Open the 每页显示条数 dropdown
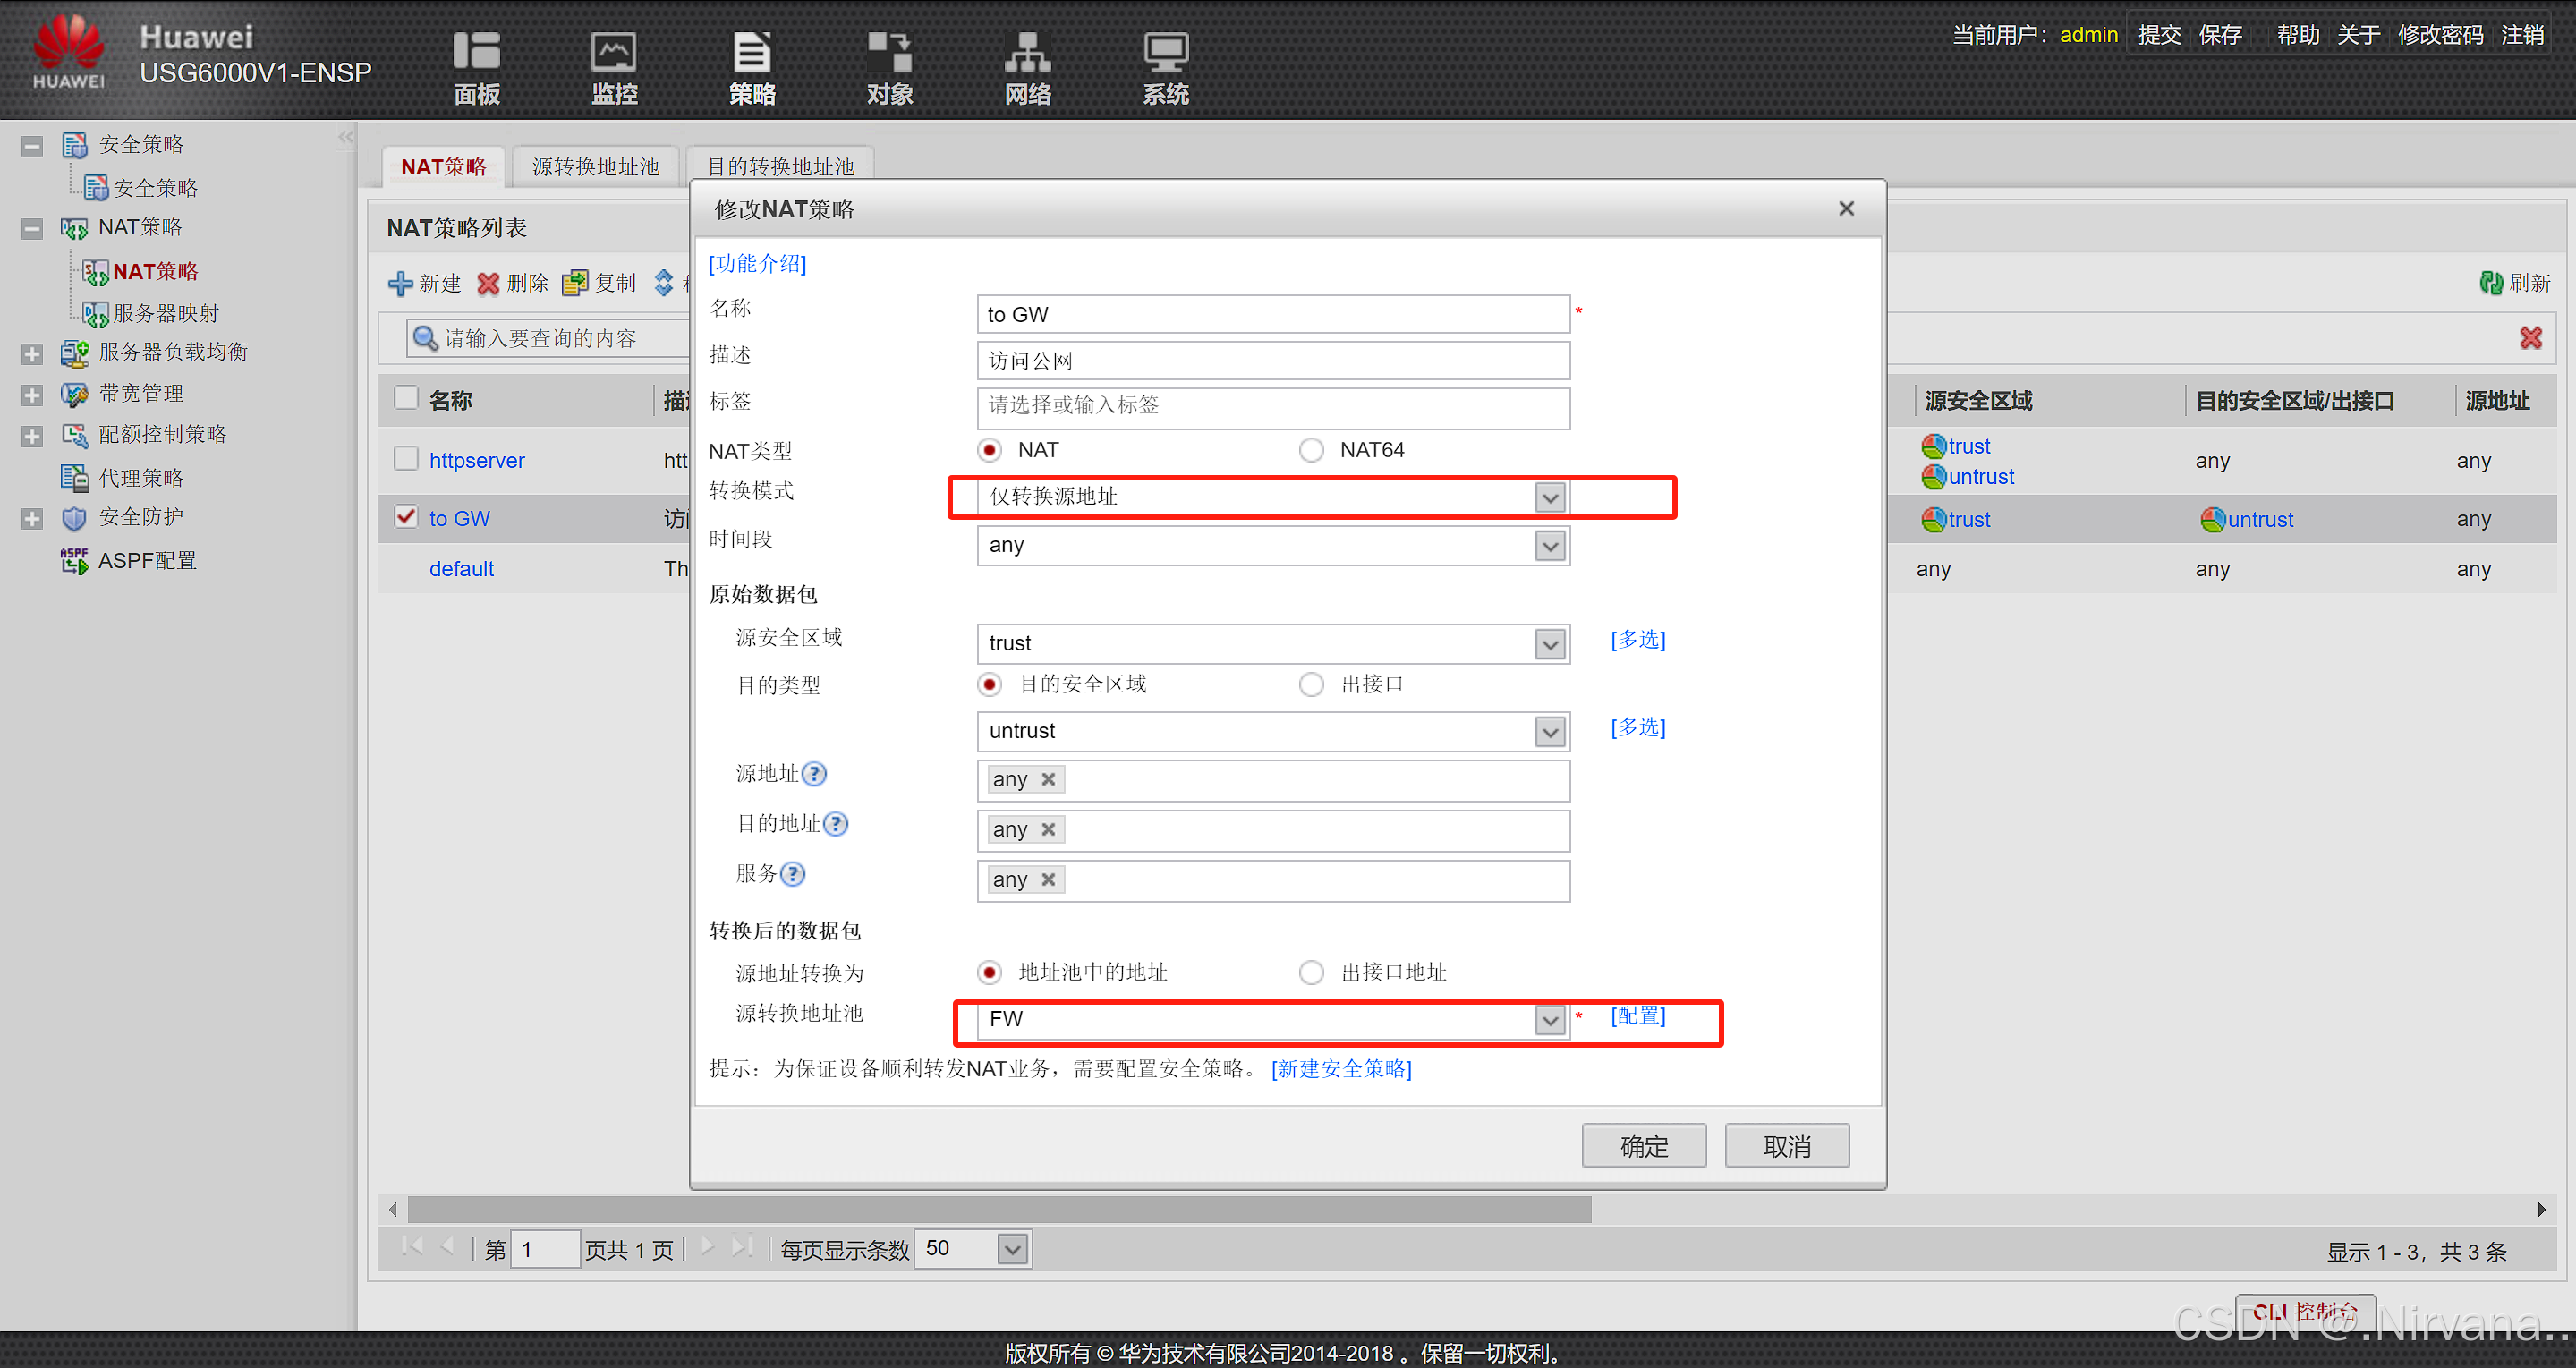This screenshot has height=1368, width=2576. click(x=1012, y=1249)
